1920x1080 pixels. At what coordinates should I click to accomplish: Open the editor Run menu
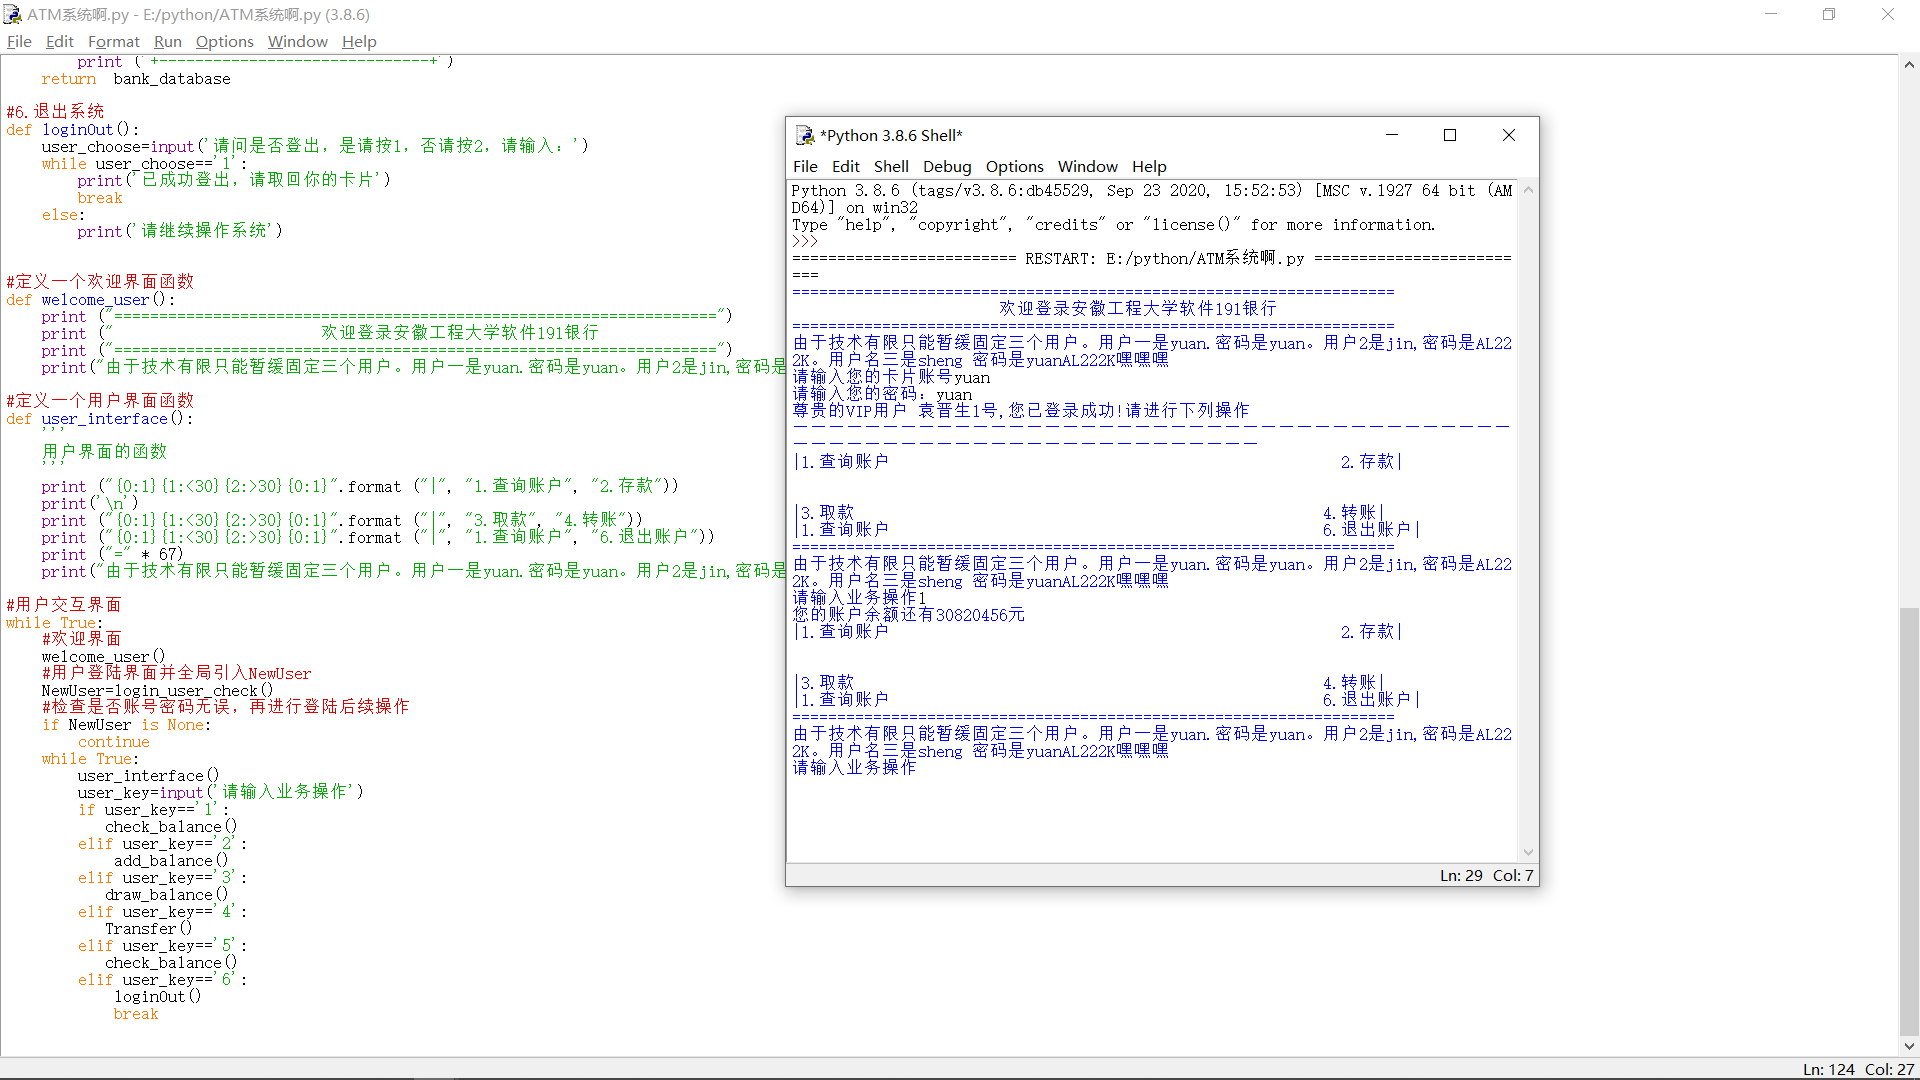[x=167, y=41]
